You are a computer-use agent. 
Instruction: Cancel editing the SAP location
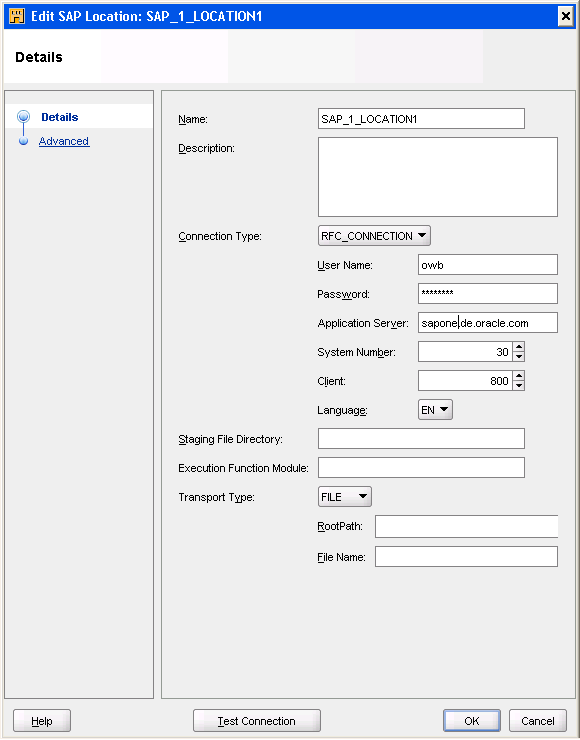click(x=538, y=721)
